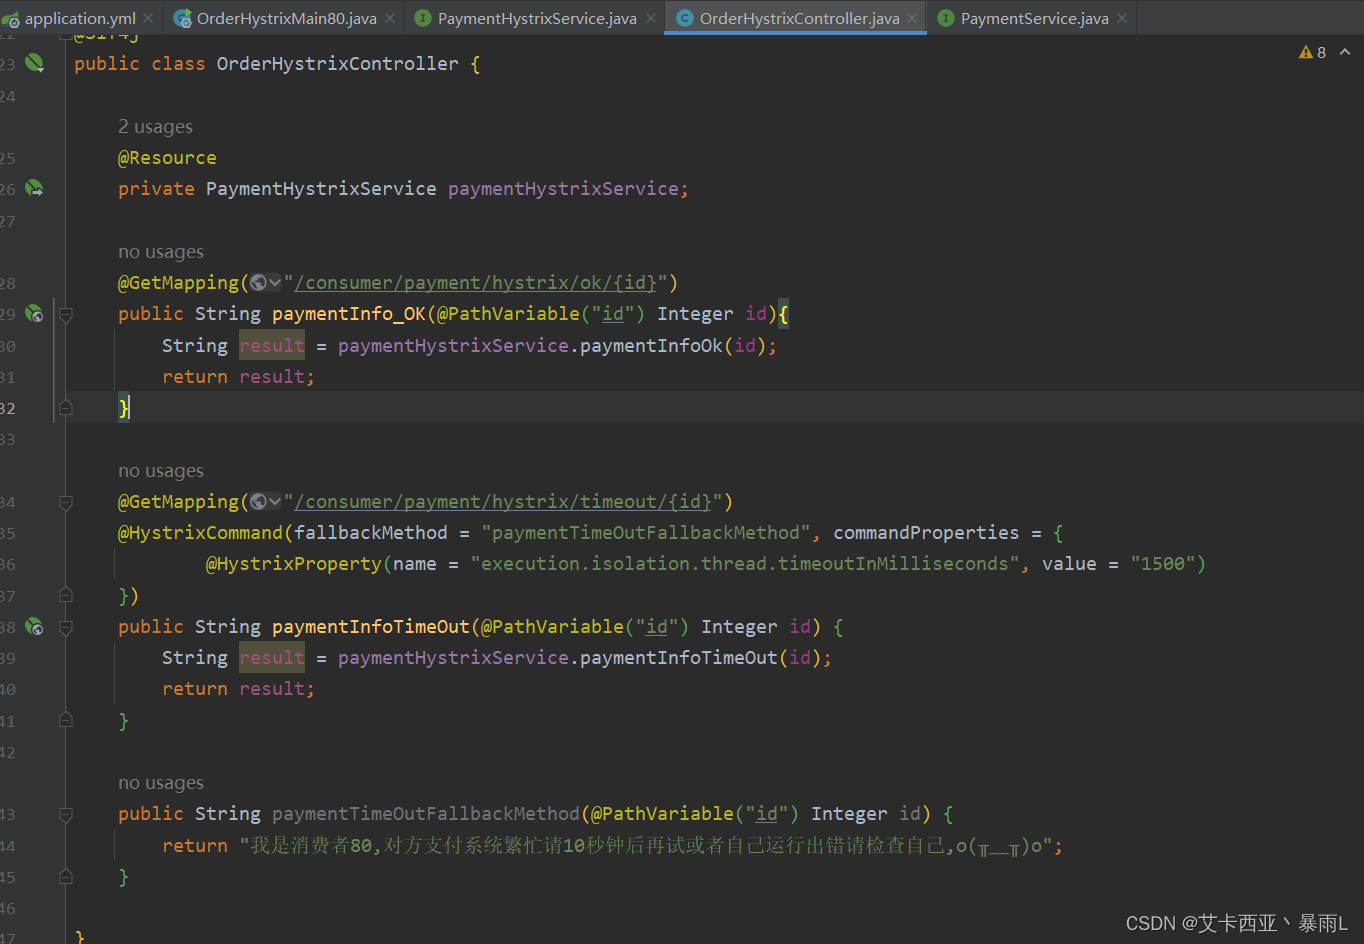Close the PaymentService.java tab
Image resolution: width=1364 pixels, height=944 pixels.
point(1122,18)
